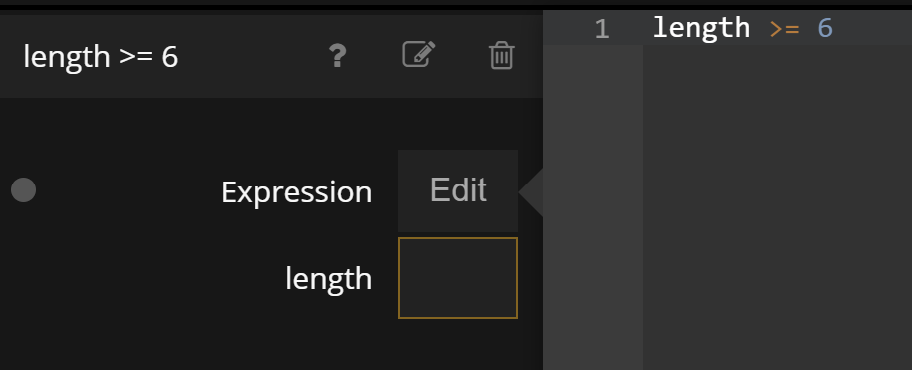
Task: Click the length property label
Action: [329, 279]
